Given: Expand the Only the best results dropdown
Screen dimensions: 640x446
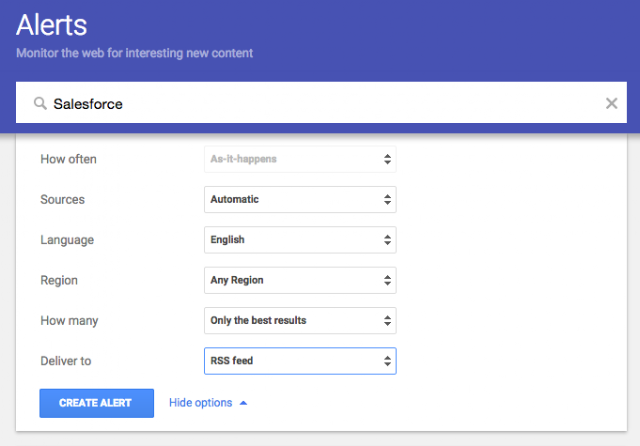Looking at the screenshot, I should [300, 320].
